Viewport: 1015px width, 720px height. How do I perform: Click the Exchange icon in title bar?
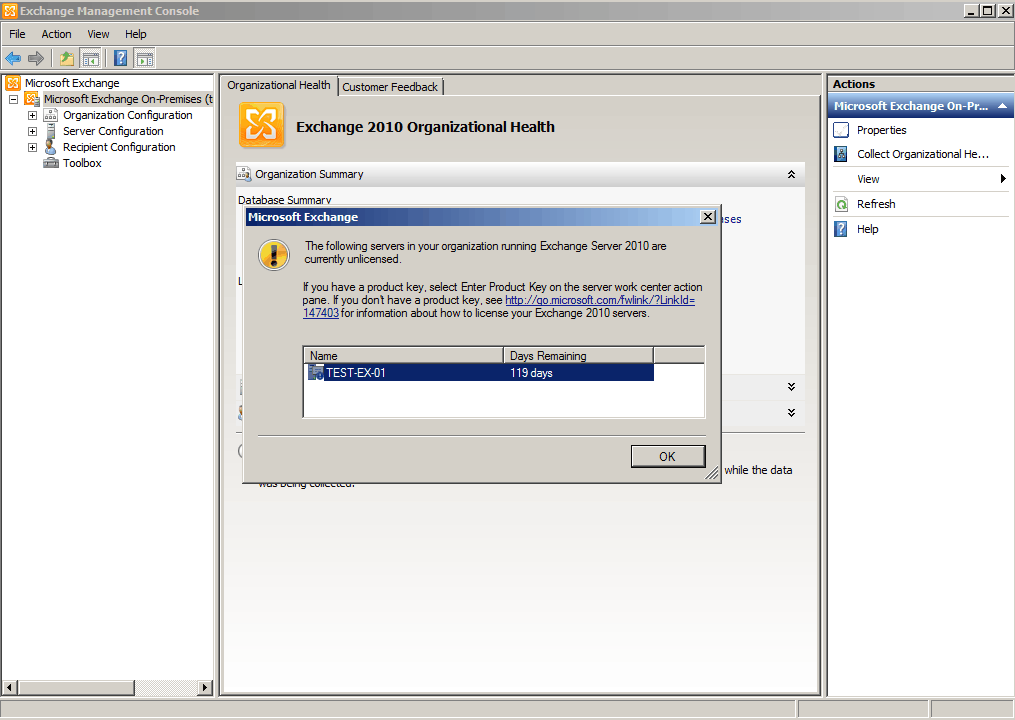pyautogui.click(x=10, y=10)
